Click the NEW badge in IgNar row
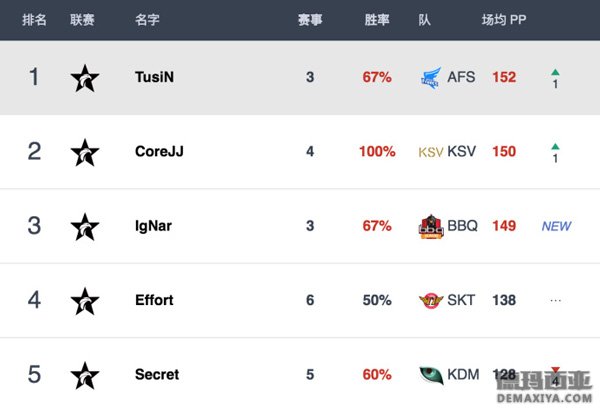 coord(556,226)
